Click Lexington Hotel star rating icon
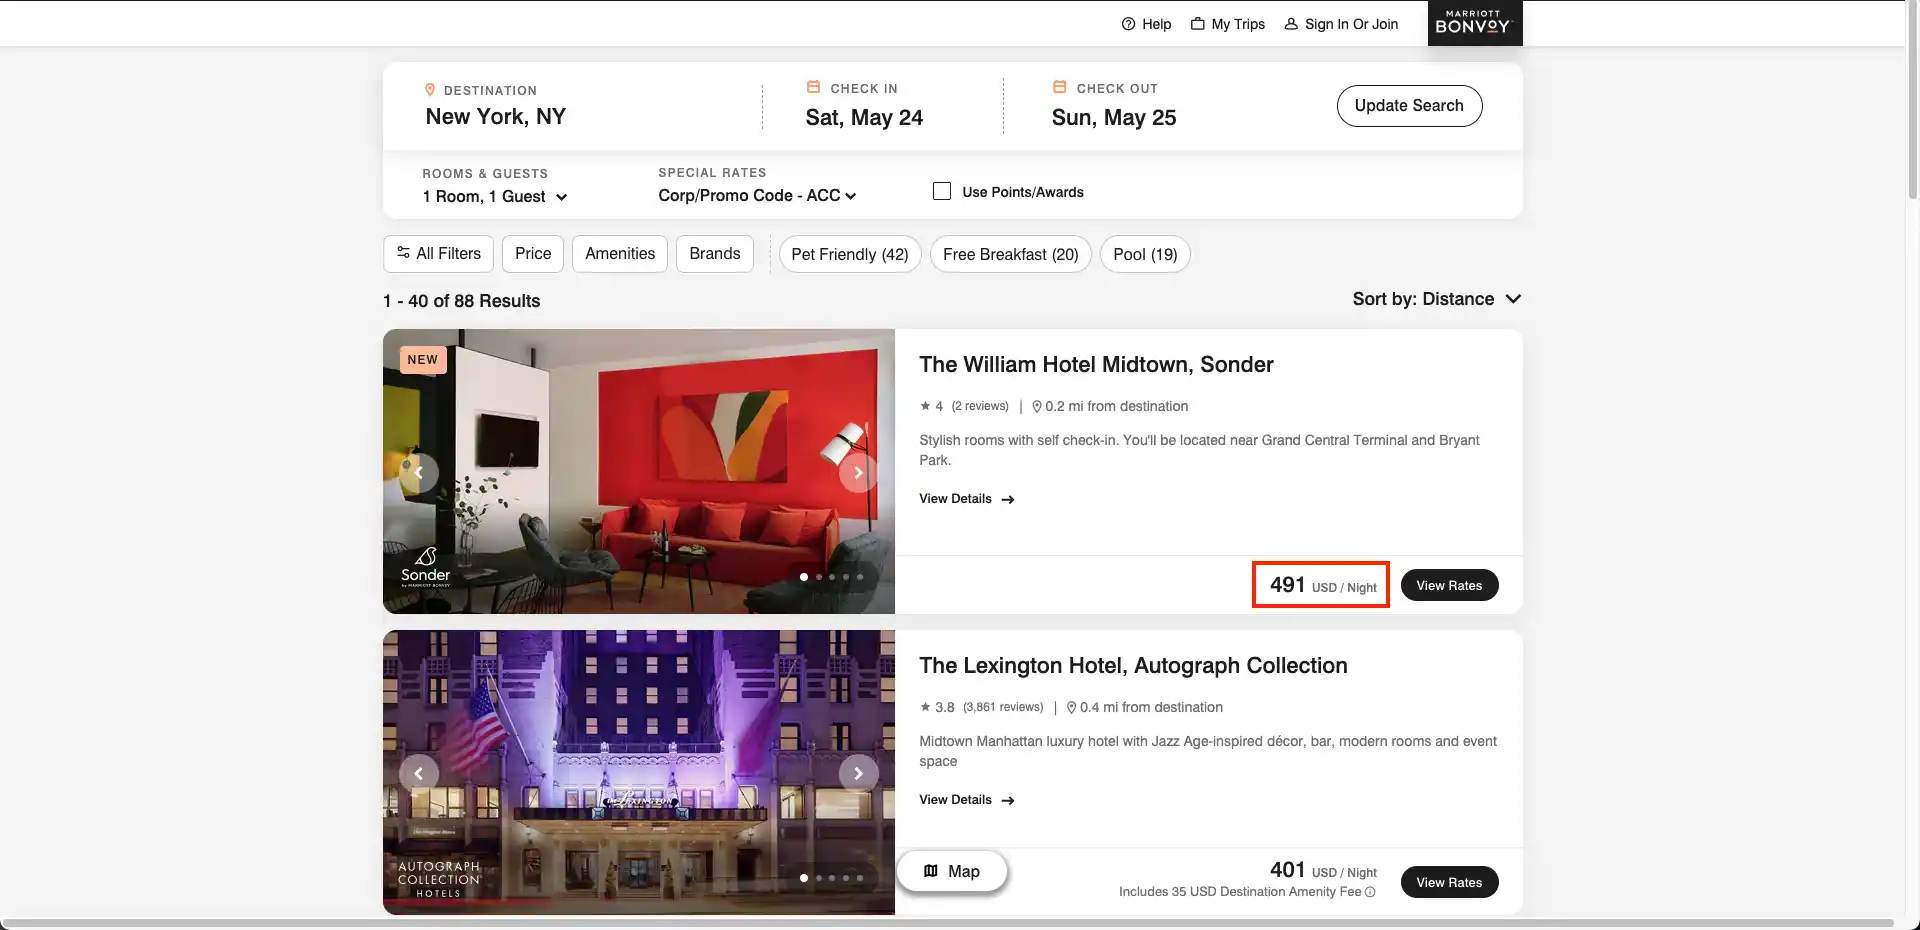 925,707
